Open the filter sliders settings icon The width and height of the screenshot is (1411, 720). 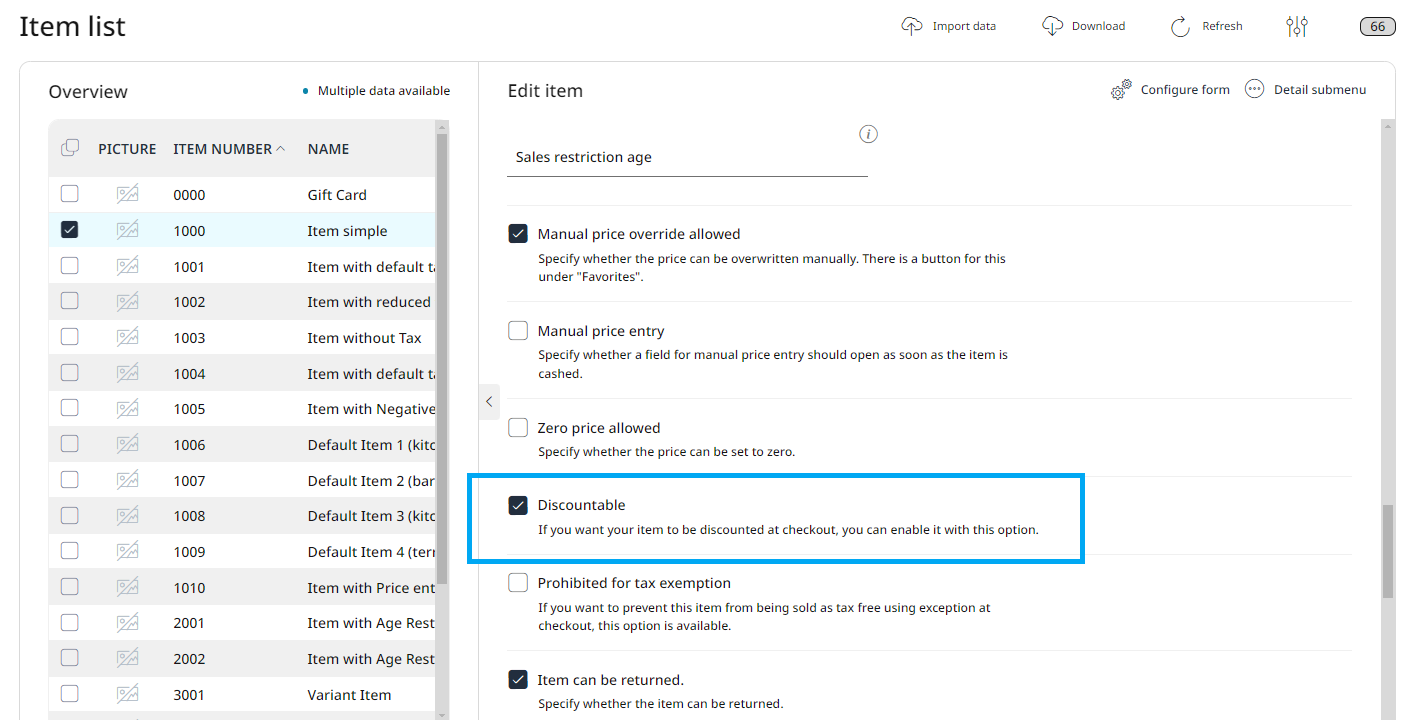coord(1297,26)
